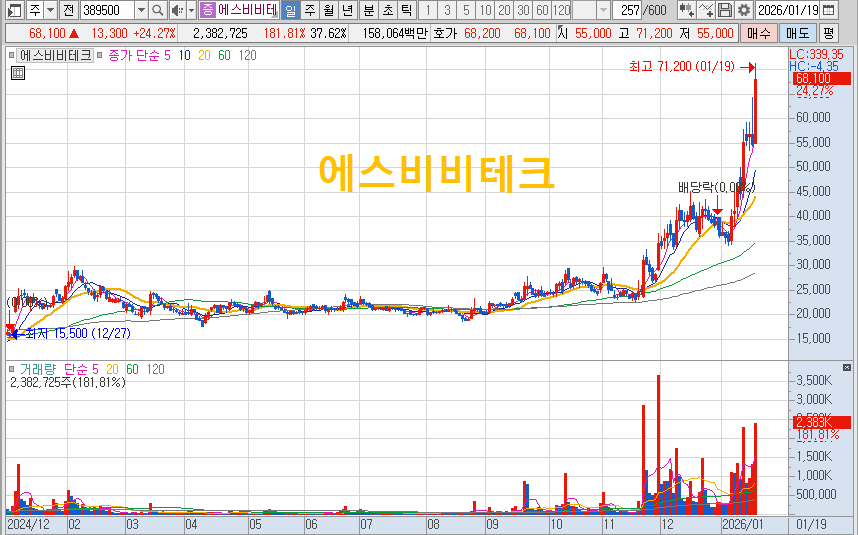Click the stock code field showing 389500
This screenshot has height=535, width=858.
(x=107, y=10)
